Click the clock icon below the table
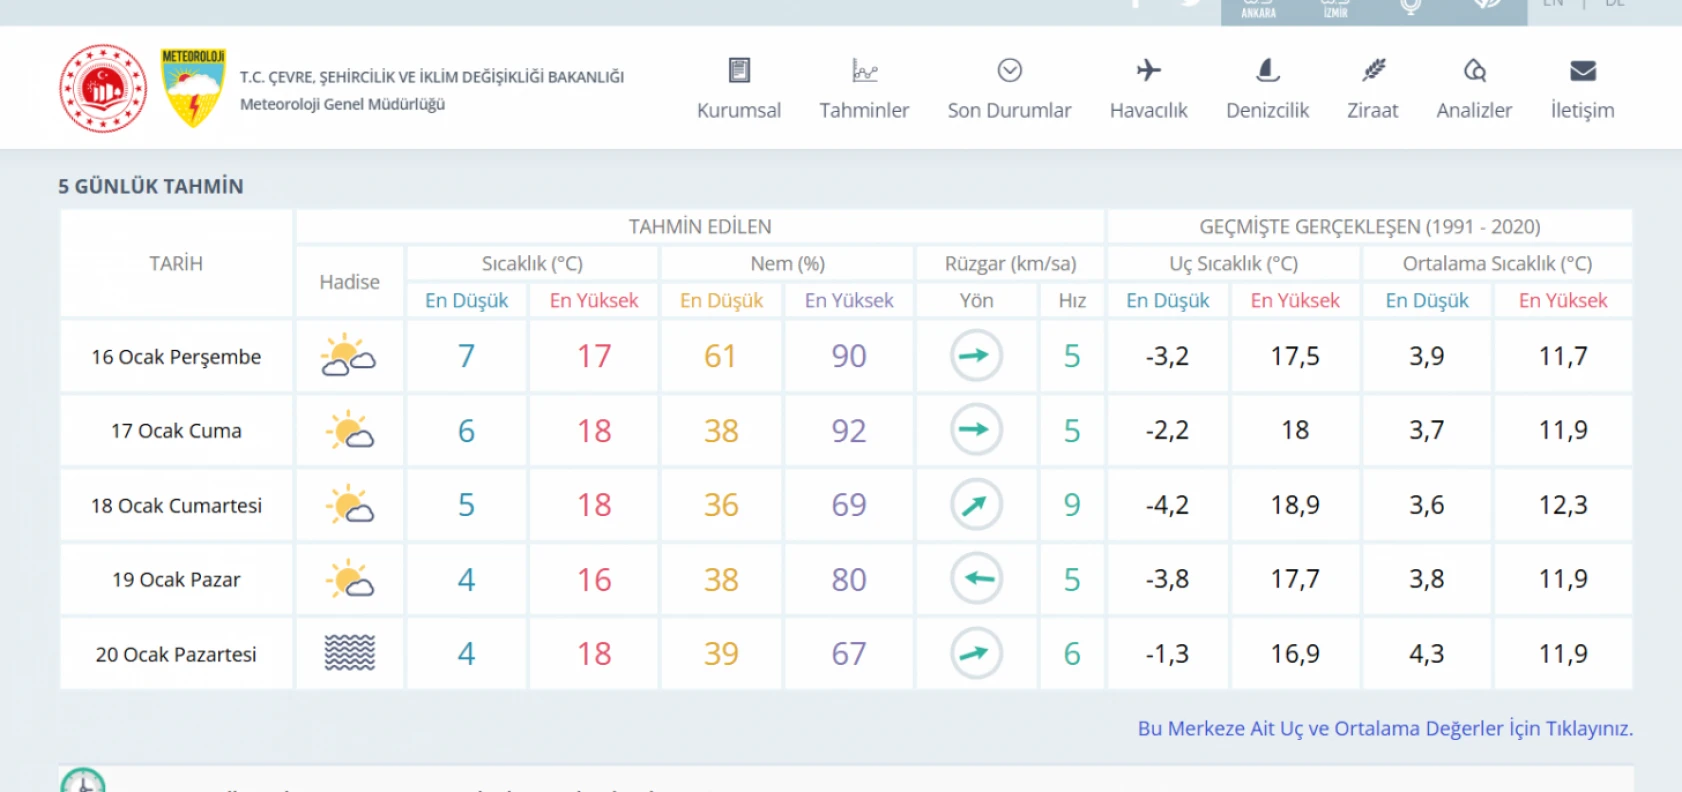 [x=83, y=782]
